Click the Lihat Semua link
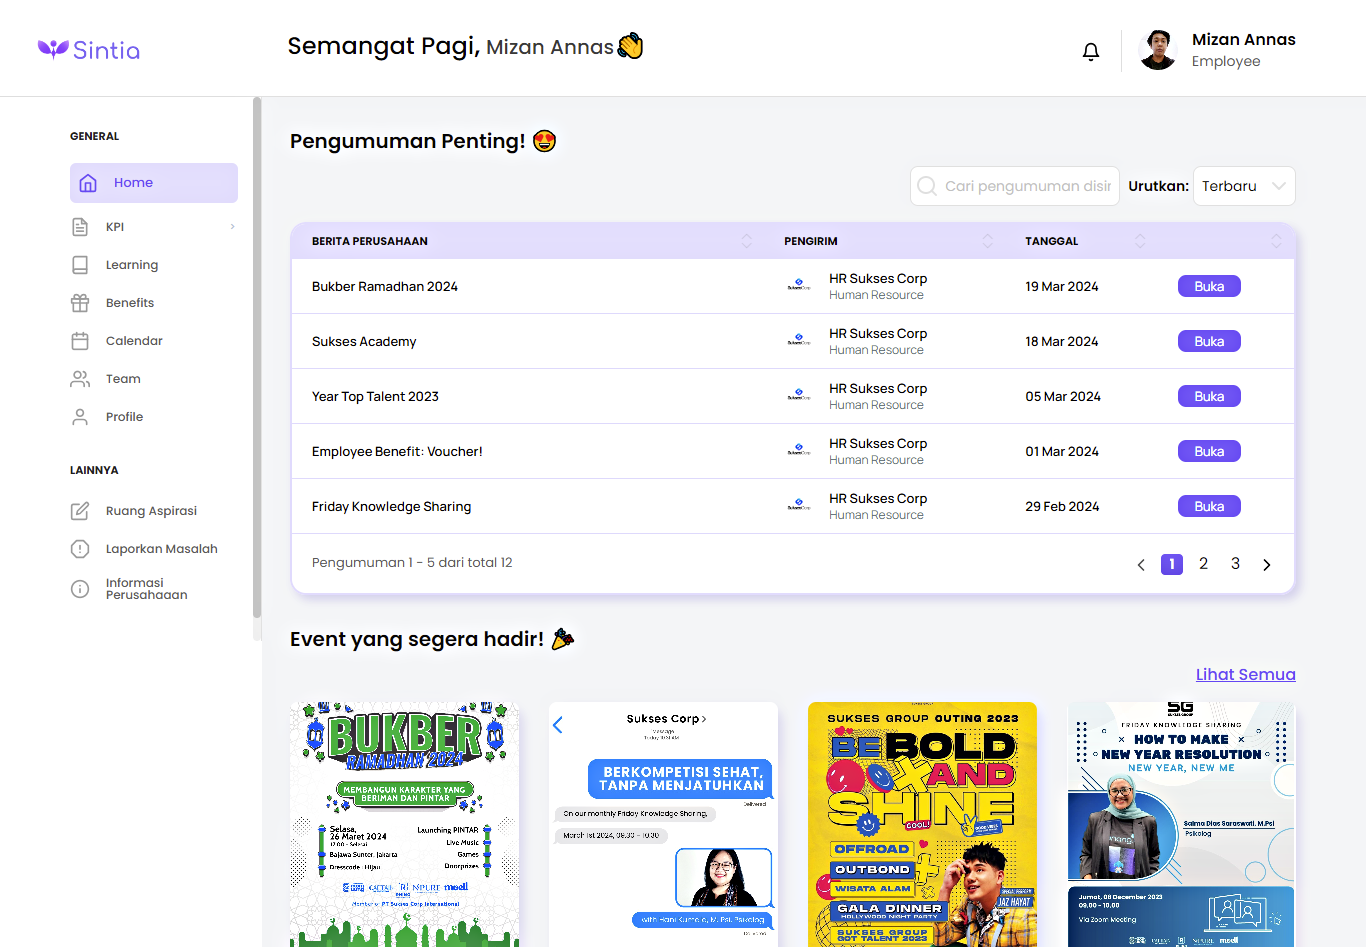 (1245, 674)
